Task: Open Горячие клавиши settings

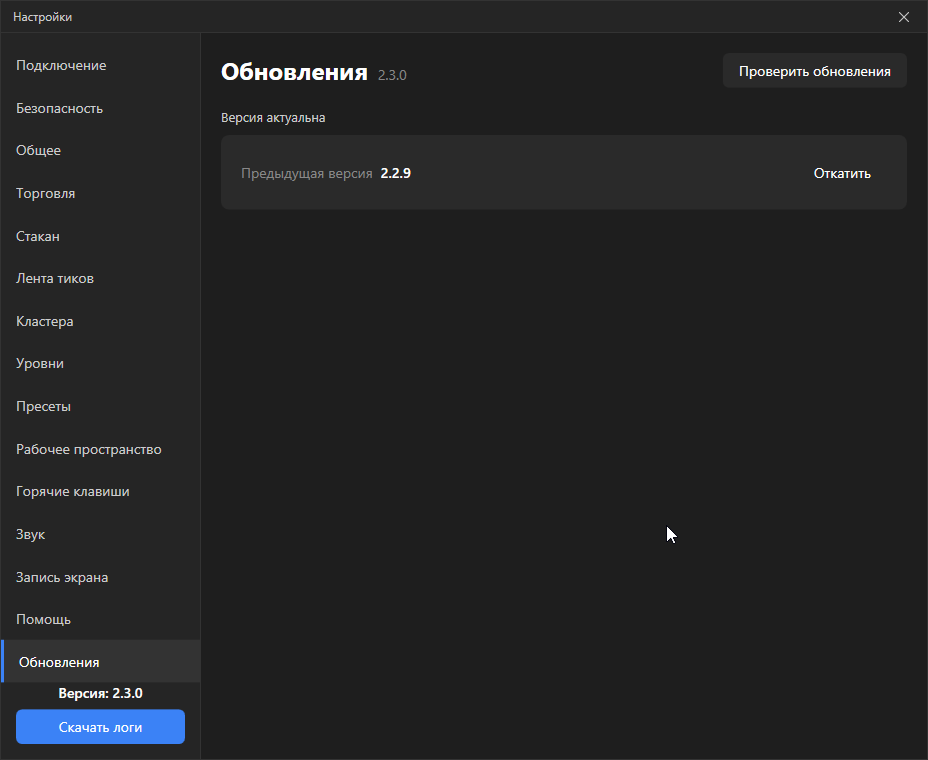Action: coord(101,492)
